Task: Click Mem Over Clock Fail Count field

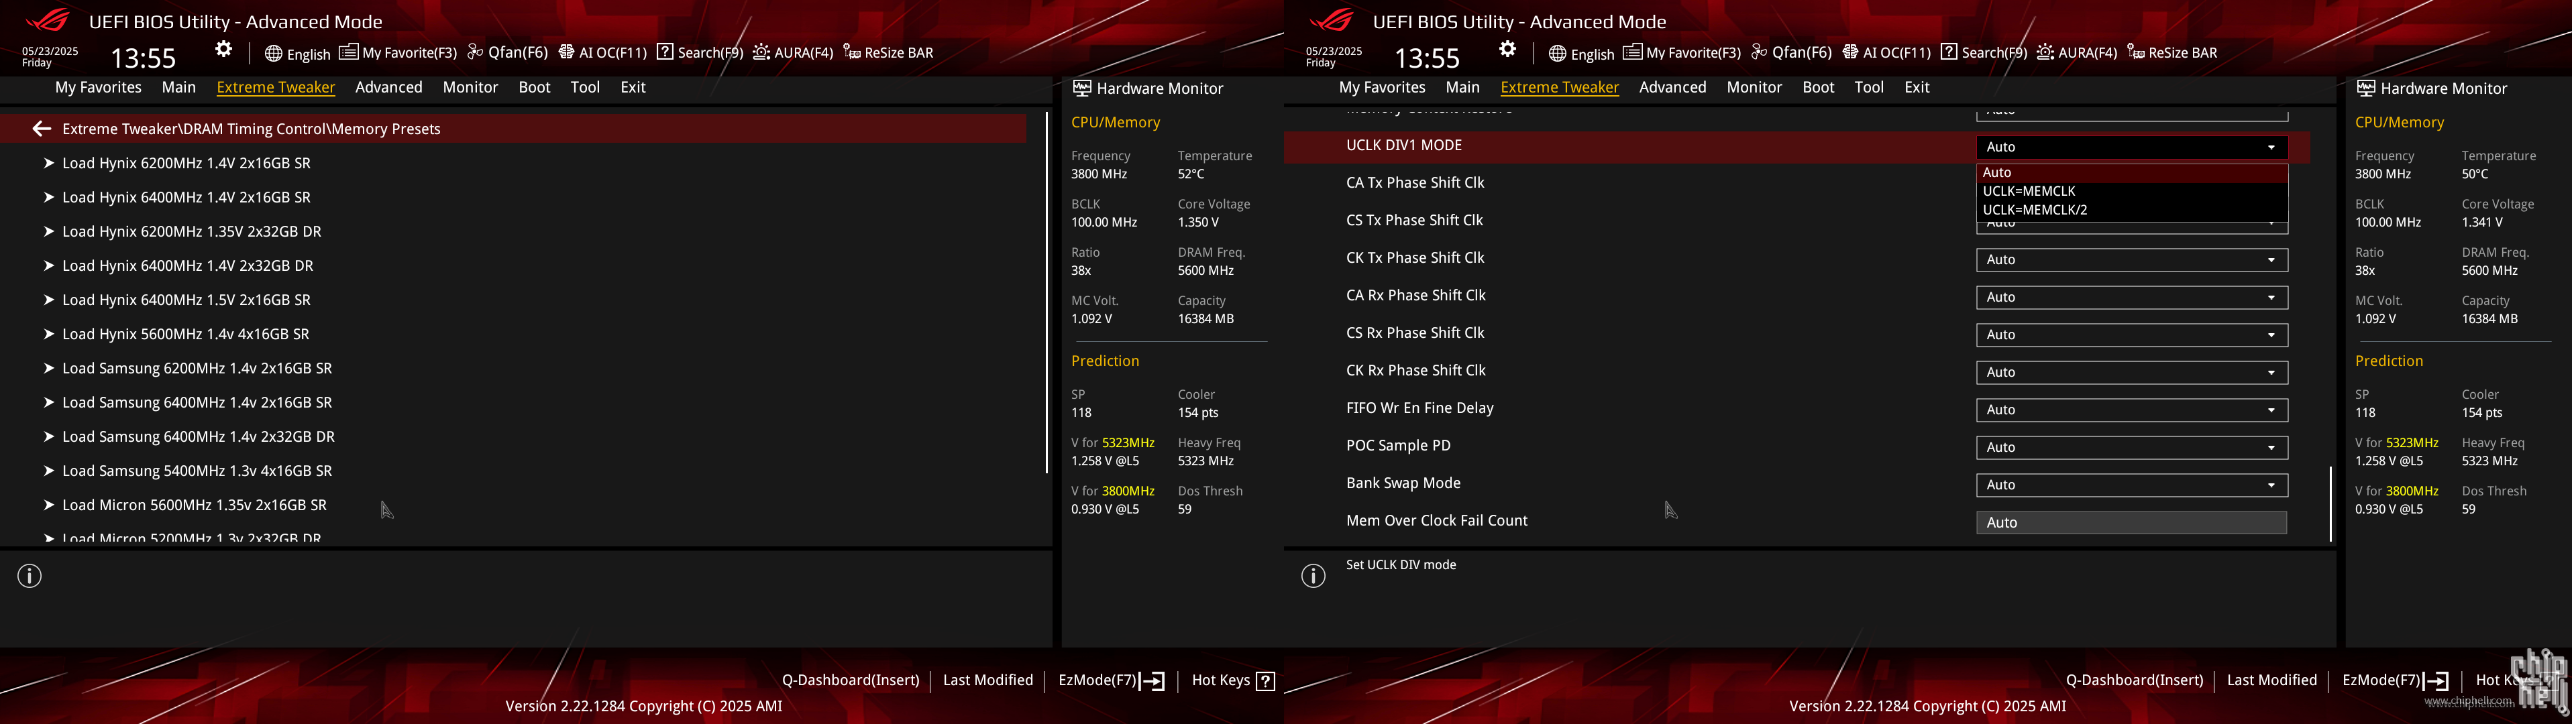Action: 2131,522
